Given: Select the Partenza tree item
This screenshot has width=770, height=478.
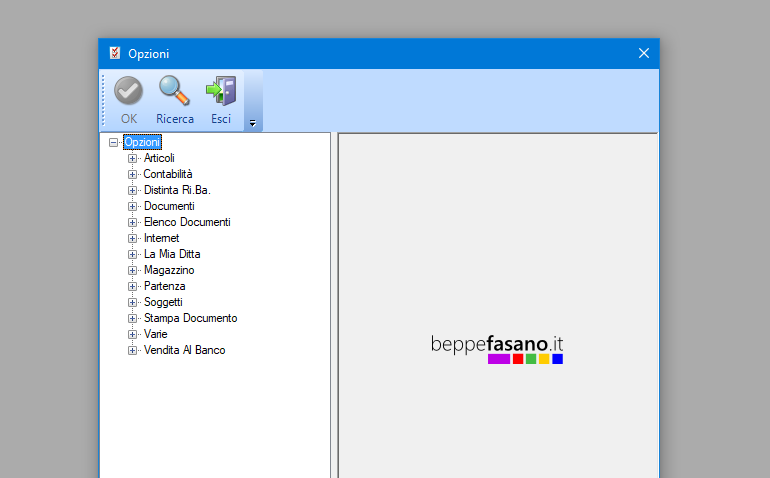Looking at the screenshot, I should 164,286.
